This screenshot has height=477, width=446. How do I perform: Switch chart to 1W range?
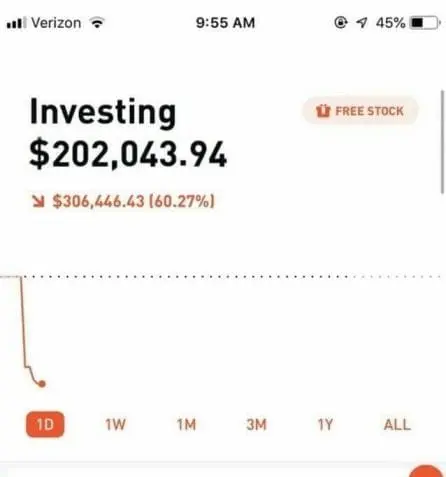(115, 425)
